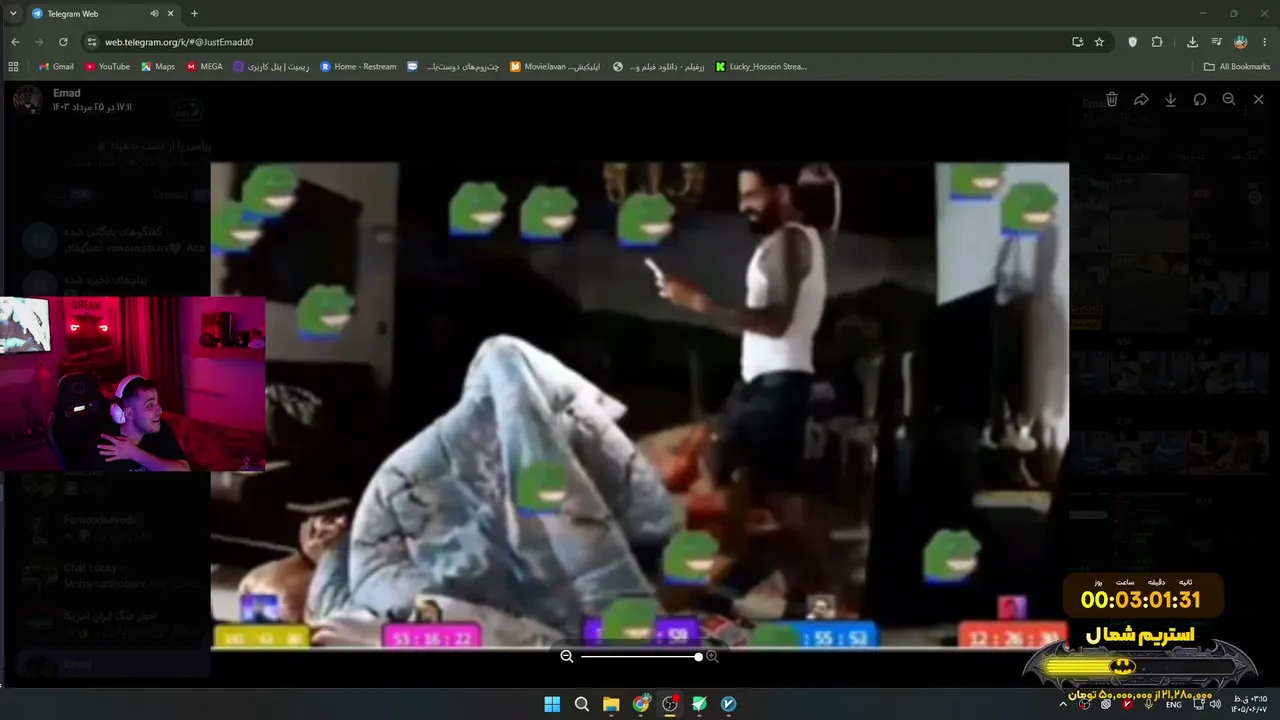Open the Gmail bookmark
Screen dimensions: 1280x720
[x=56, y=67]
